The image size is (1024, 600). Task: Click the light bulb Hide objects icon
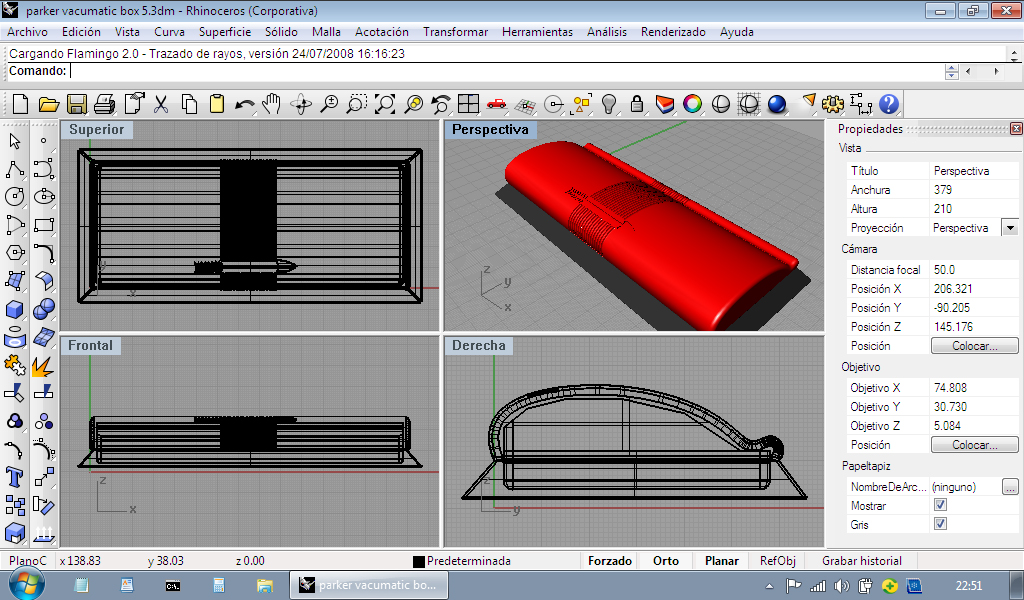[x=608, y=104]
